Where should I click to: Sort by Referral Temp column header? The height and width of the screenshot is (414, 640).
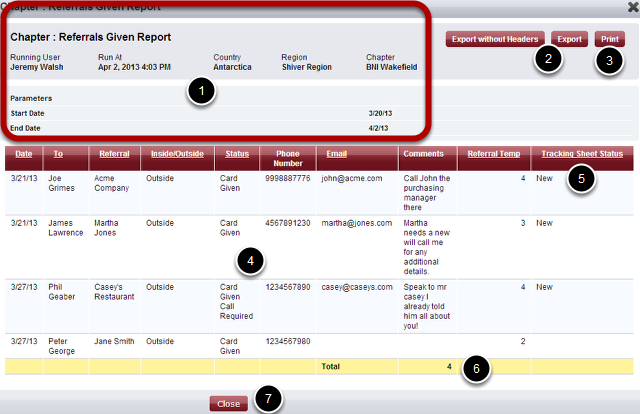pyautogui.click(x=490, y=154)
